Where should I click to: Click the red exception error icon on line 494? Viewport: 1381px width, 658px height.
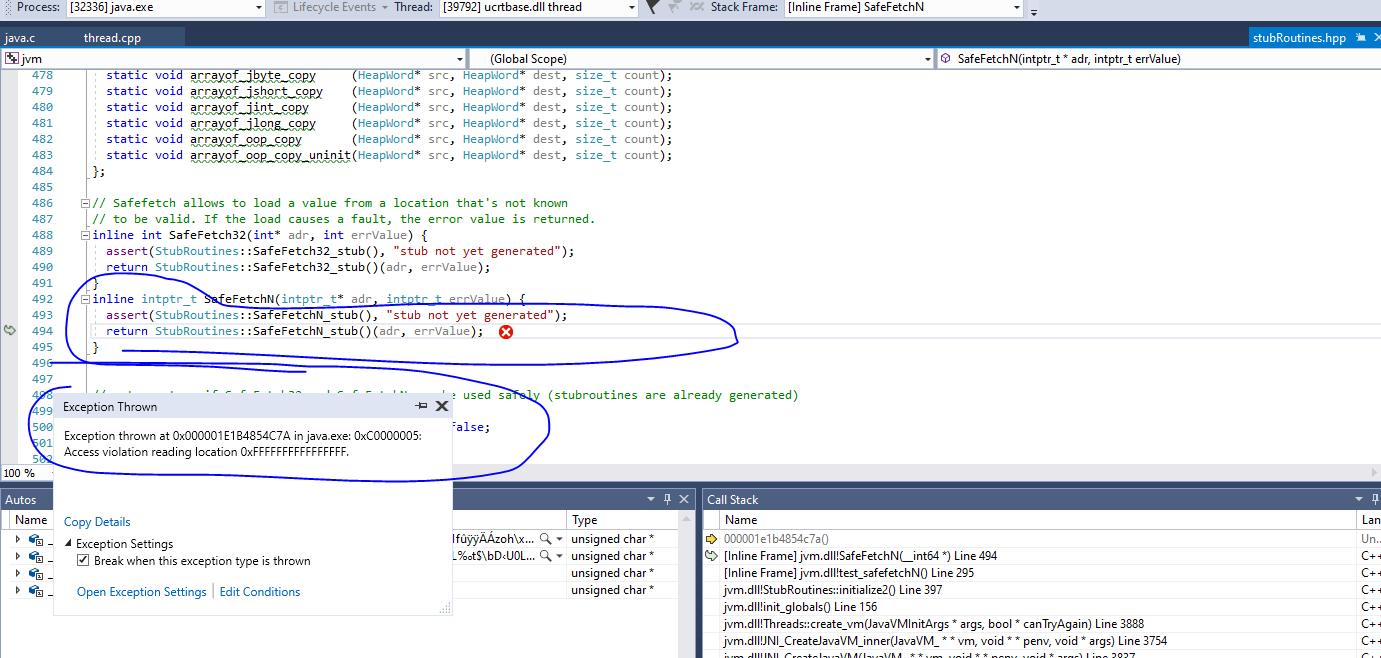click(506, 332)
